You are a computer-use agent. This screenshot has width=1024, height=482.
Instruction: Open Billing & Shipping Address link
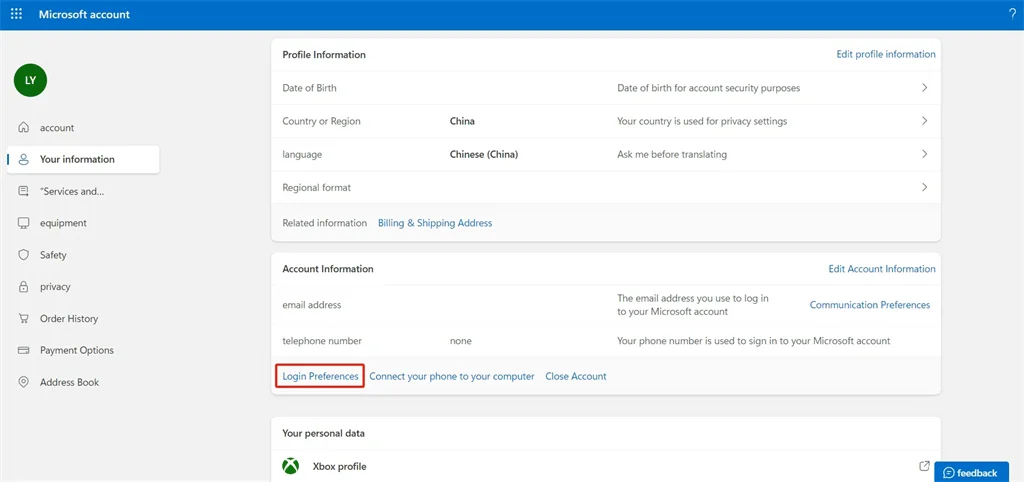click(x=435, y=223)
